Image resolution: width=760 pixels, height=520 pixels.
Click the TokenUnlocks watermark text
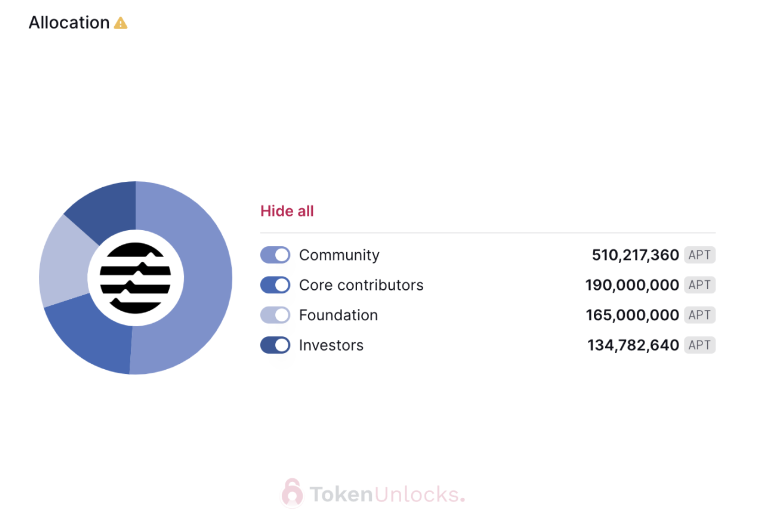[x=386, y=494]
